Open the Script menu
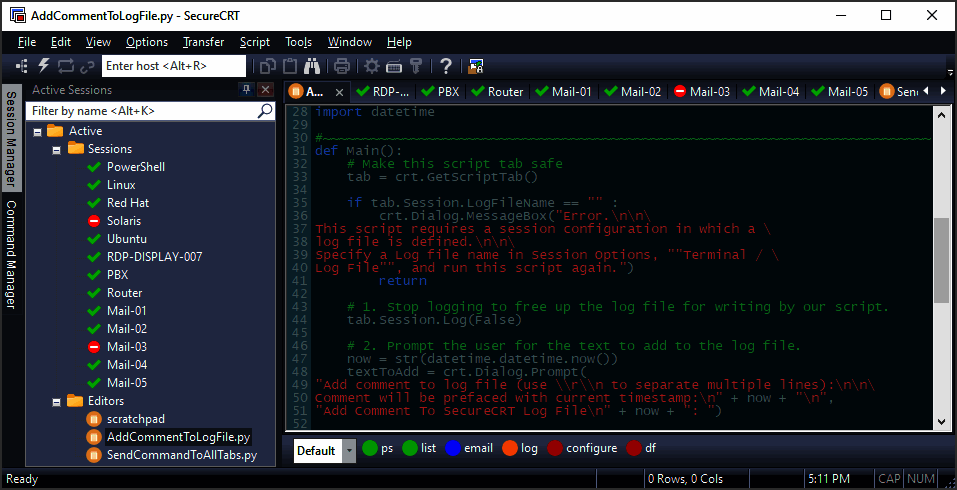This screenshot has width=957, height=490. tap(255, 42)
